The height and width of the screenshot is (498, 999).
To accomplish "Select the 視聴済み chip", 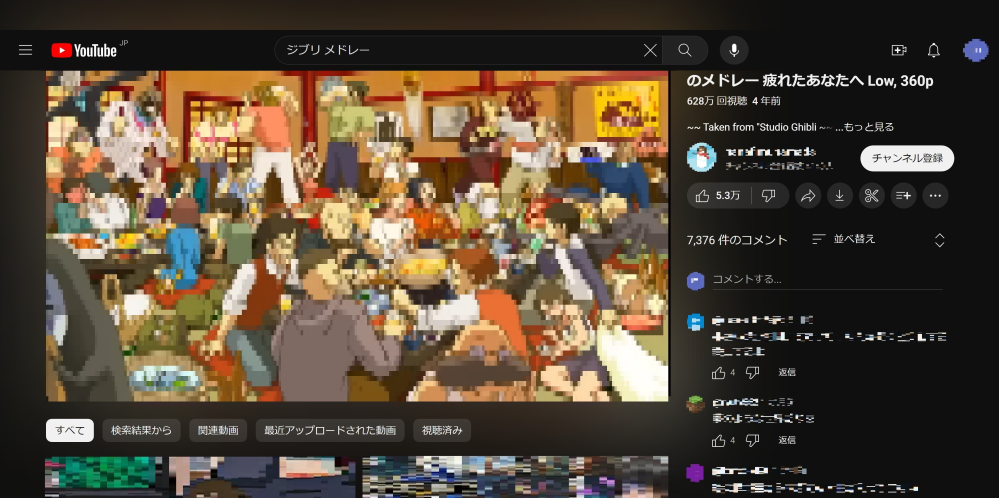I will pos(442,430).
